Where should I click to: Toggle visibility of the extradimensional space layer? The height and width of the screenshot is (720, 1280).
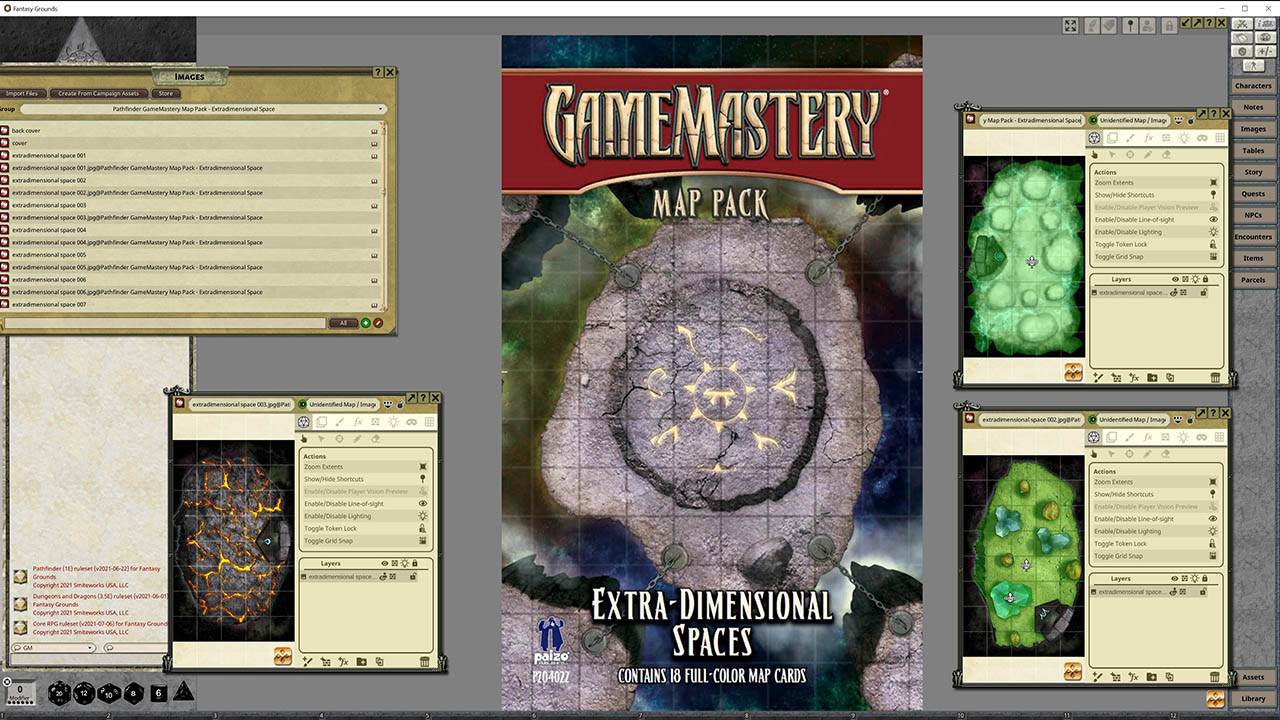coord(385,563)
